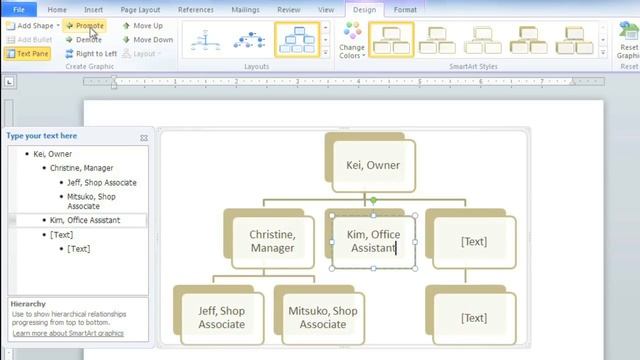Click the grayed Add Bullet button

pyautogui.click(x=29, y=40)
